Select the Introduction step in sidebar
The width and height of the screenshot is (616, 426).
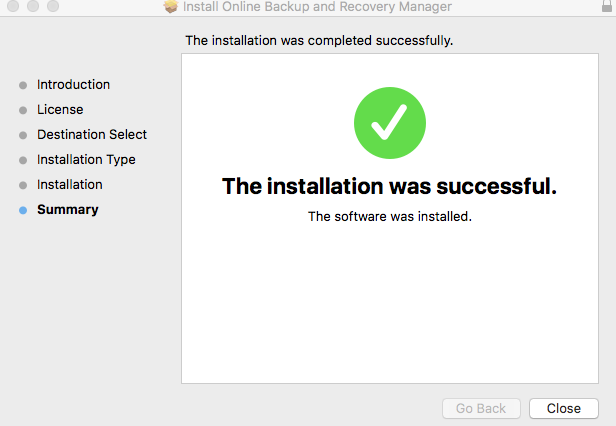click(x=73, y=84)
